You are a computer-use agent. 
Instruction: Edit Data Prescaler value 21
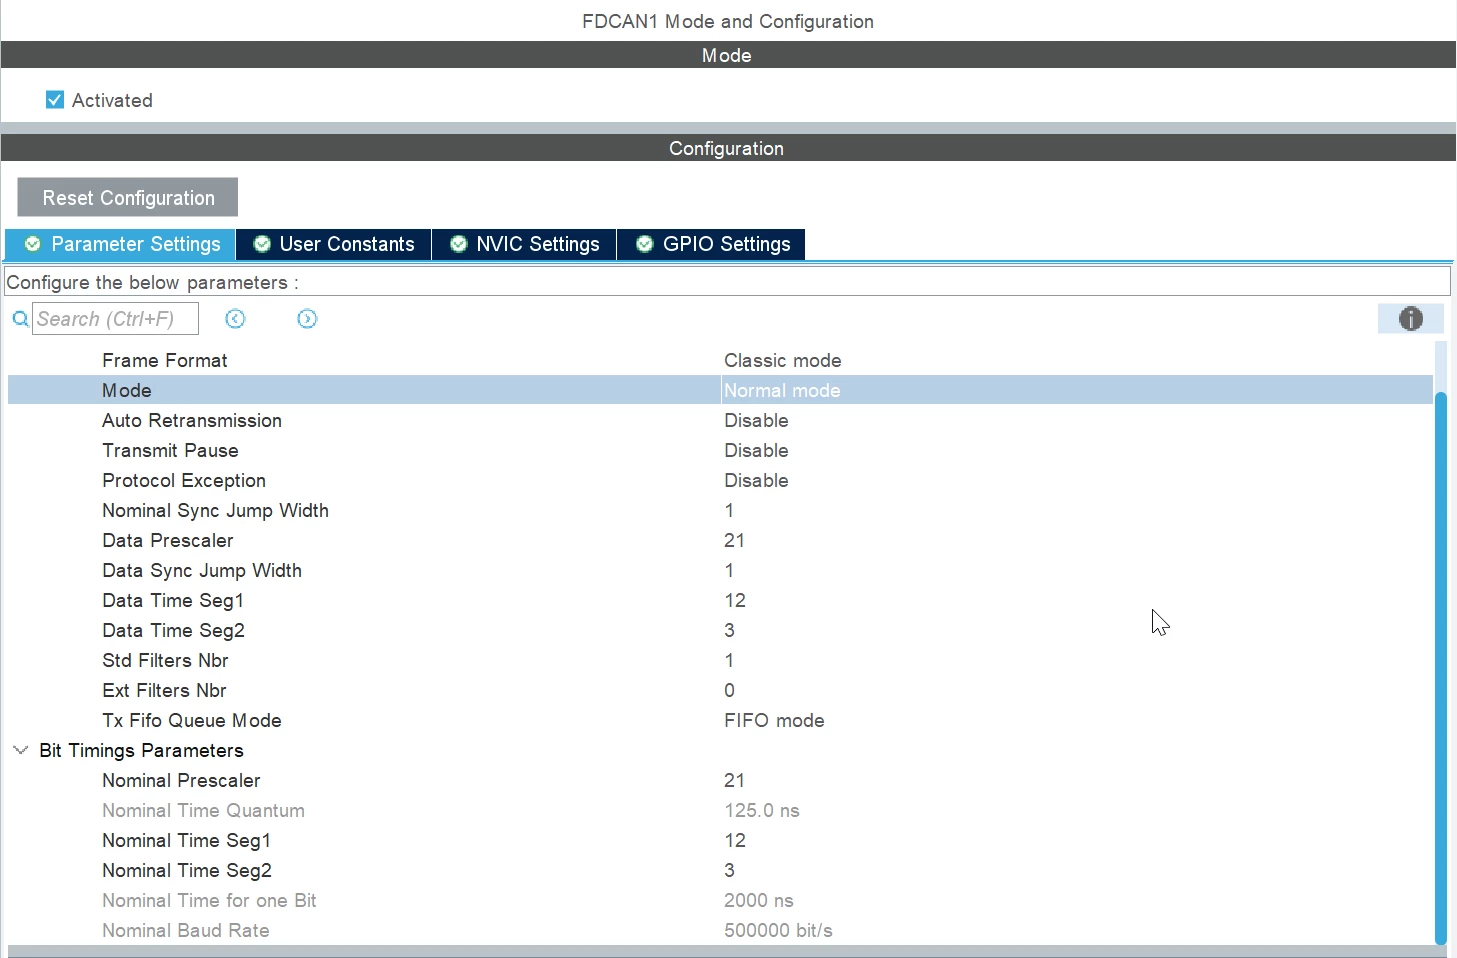click(x=734, y=540)
